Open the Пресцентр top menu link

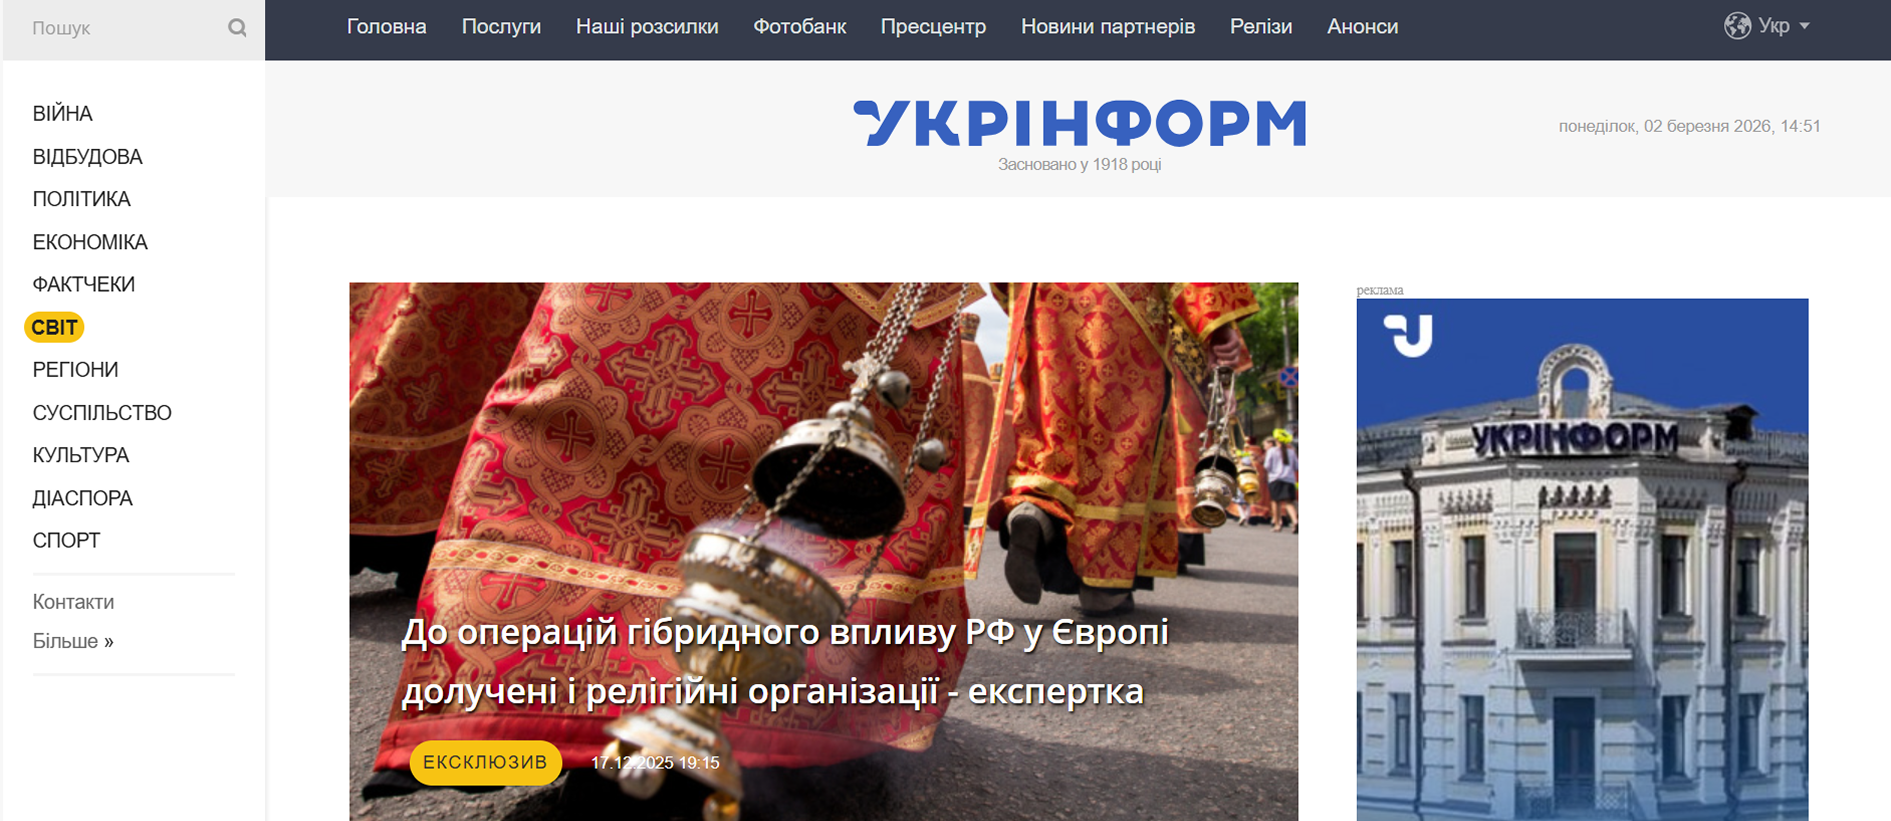click(x=933, y=27)
